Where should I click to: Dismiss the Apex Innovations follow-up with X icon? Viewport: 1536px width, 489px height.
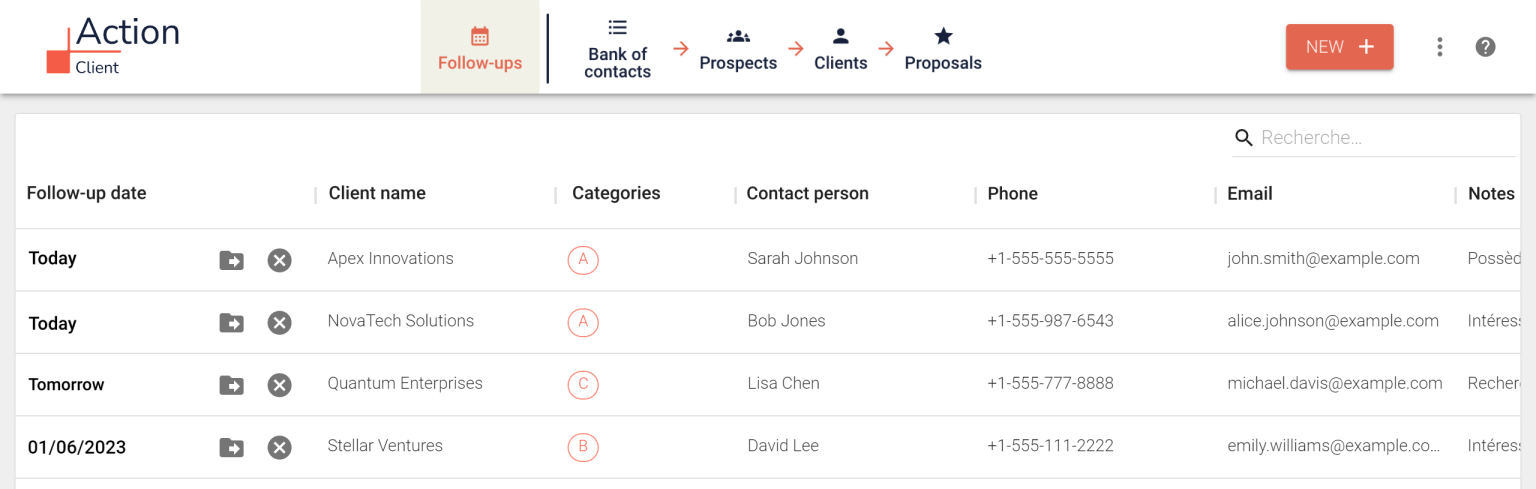pyautogui.click(x=279, y=261)
